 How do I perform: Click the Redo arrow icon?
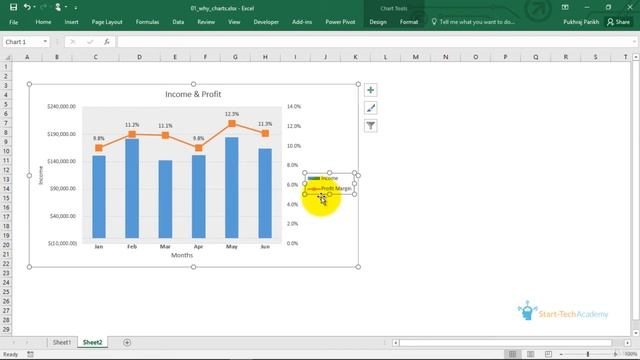(x=43, y=7)
